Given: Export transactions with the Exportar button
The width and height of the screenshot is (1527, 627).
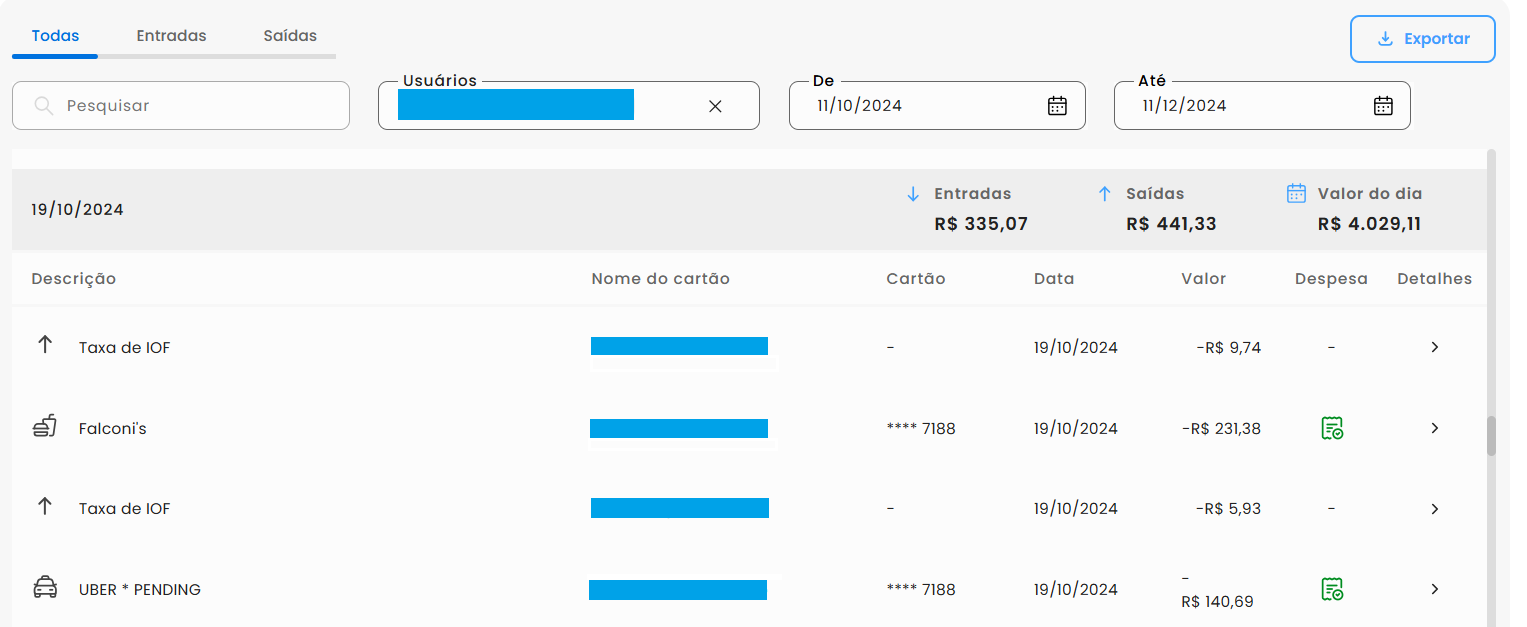Looking at the screenshot, I should (x=1423, y=39).
